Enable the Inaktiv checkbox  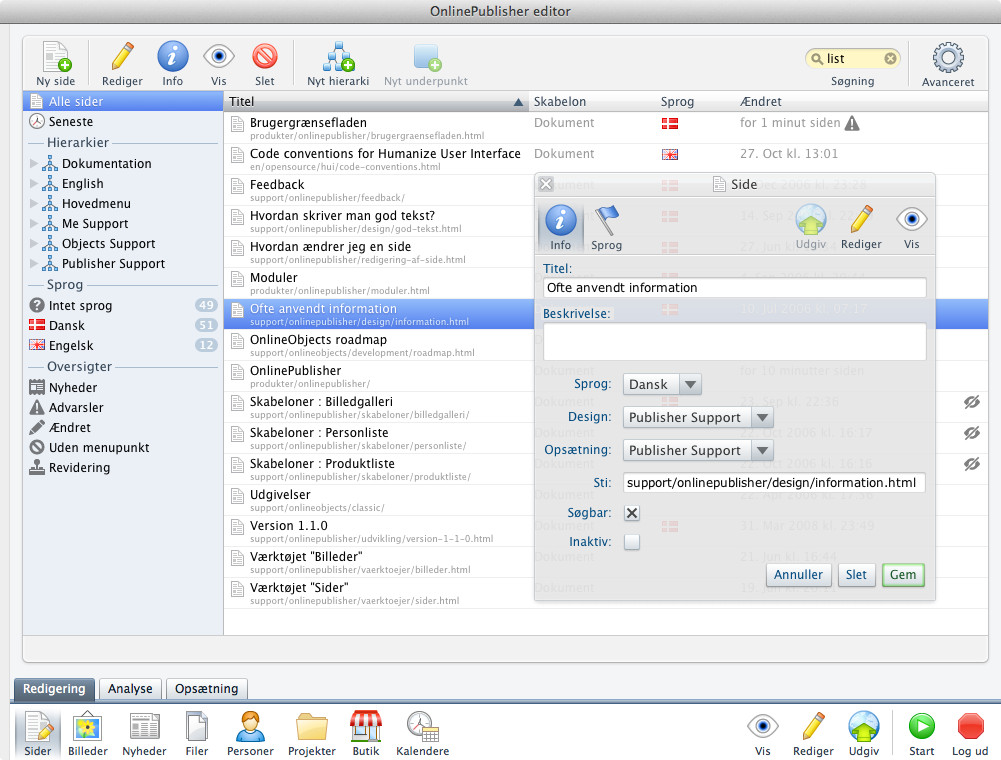point(632,542)
